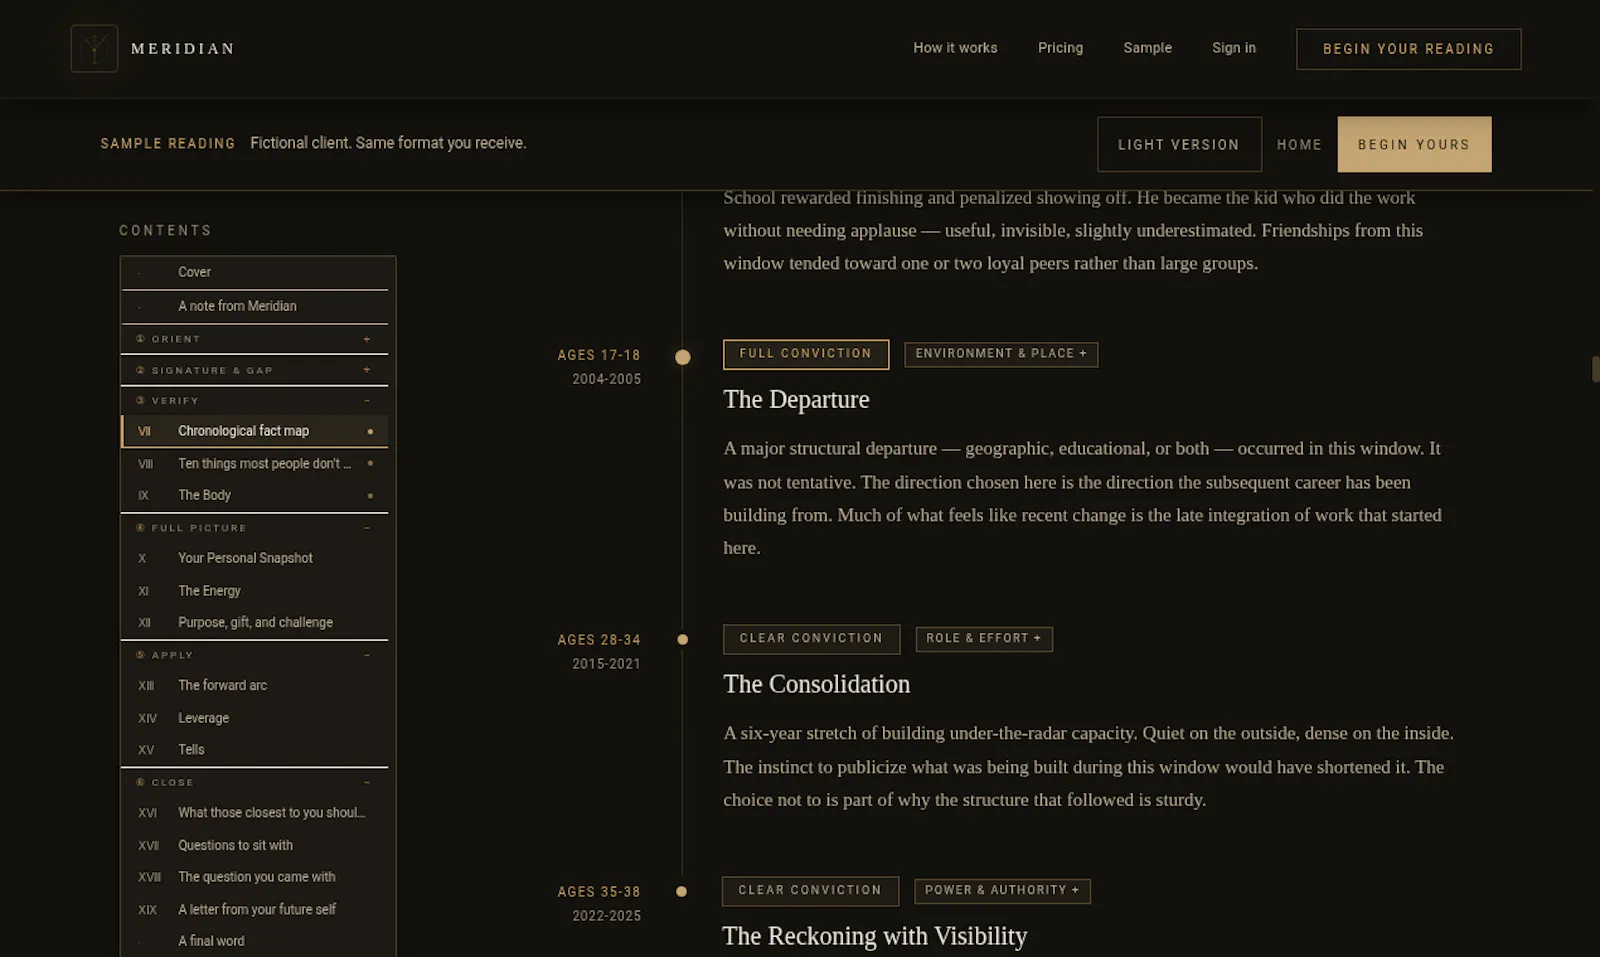1600x957 pixels.
Task: Click Sign in
Action: coord(1234,48)
